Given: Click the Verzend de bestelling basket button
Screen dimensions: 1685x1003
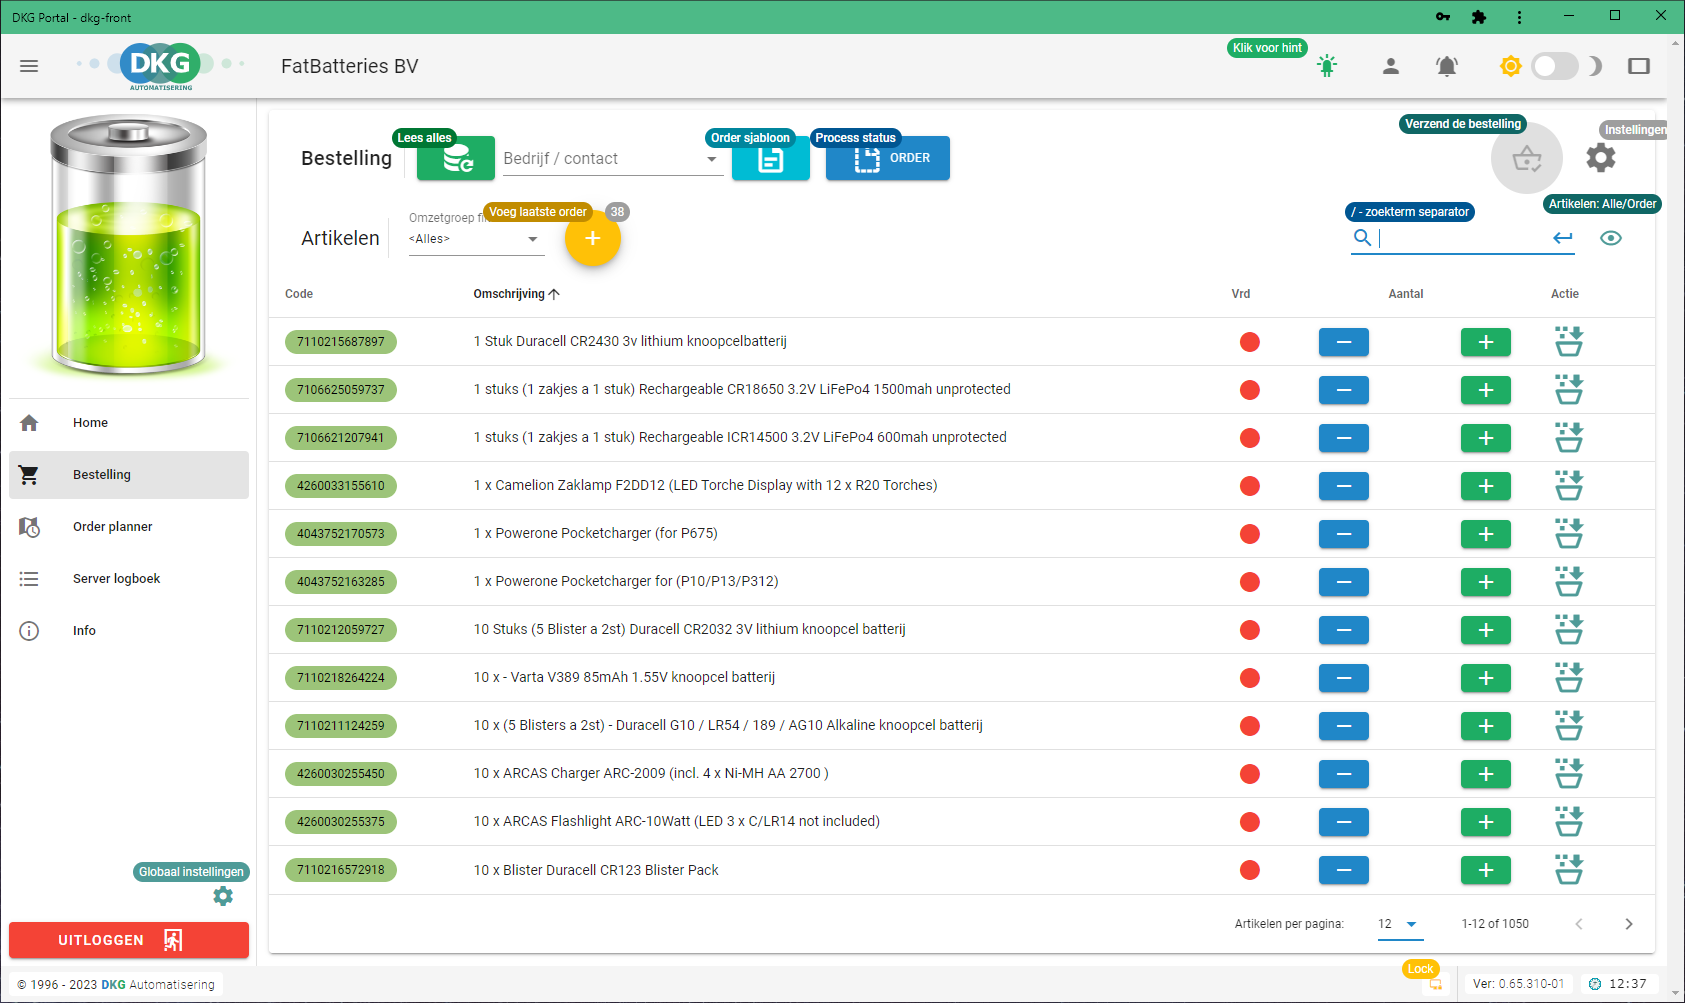Looking at the screenshot, I should pyautogui.click(x=1527, y=158).
